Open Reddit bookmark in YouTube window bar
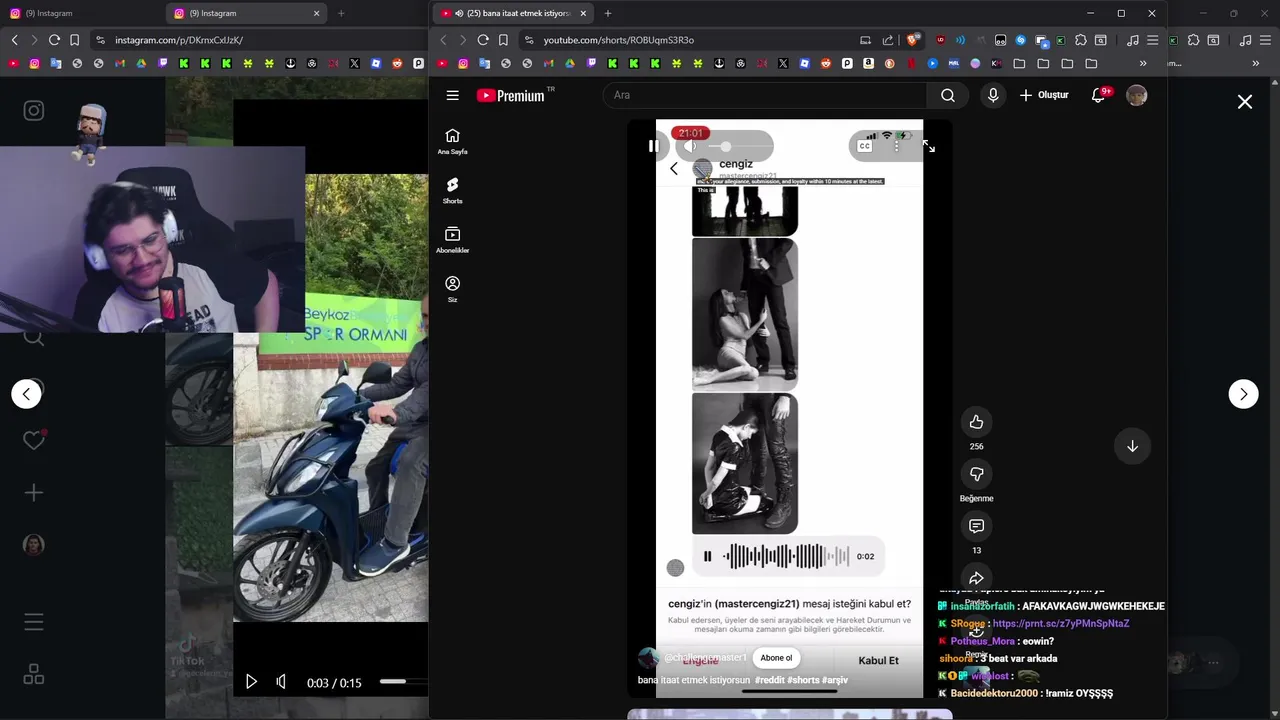This screenshot has width=1280, height=720. 826,64
